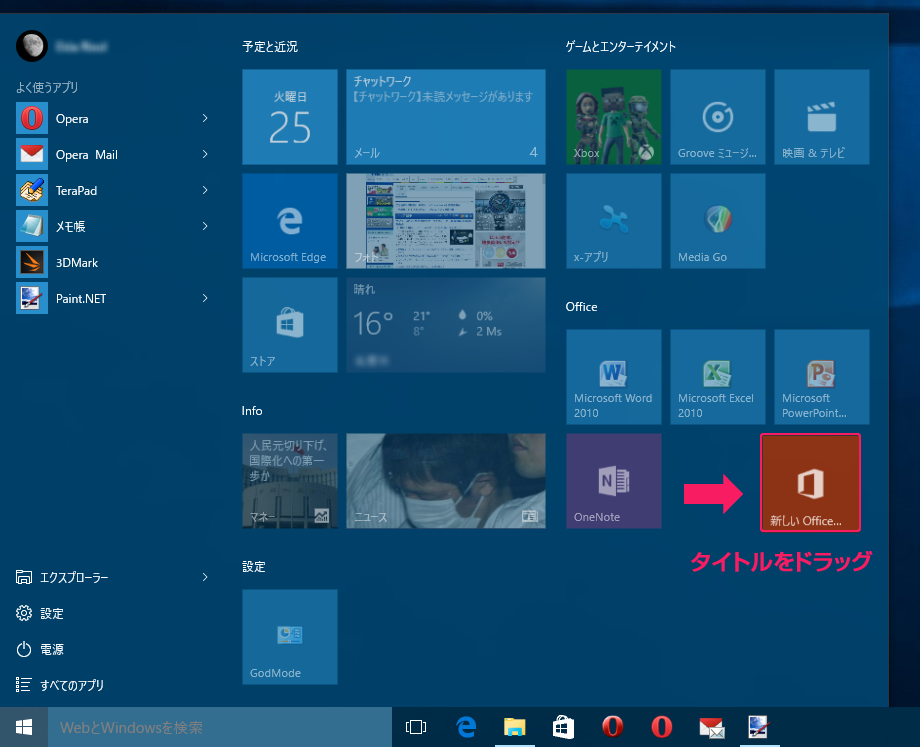Open Opera Mail from the taskbar

tap(711, 727)
